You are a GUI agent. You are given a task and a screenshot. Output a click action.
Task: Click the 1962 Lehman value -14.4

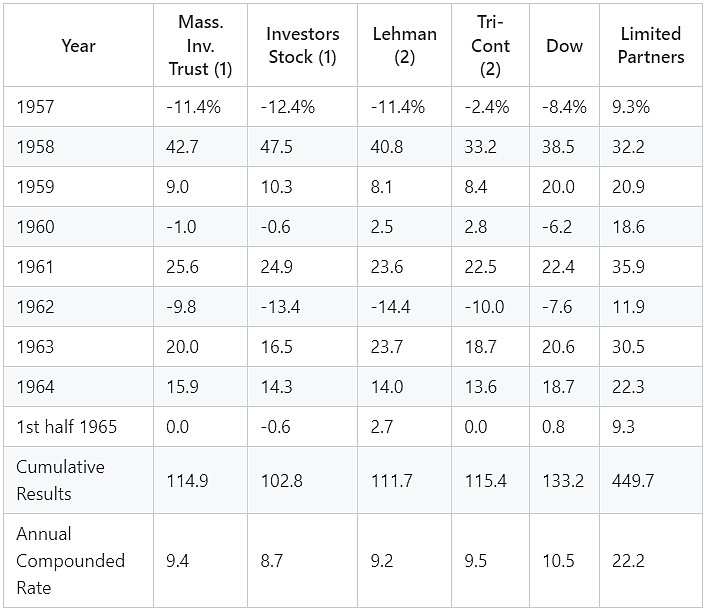point(391,307)
